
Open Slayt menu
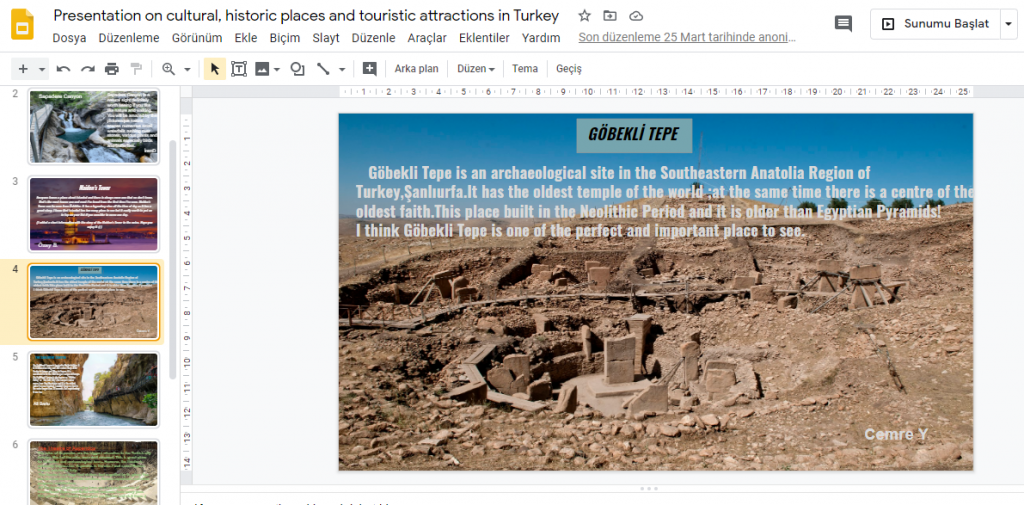326,38
